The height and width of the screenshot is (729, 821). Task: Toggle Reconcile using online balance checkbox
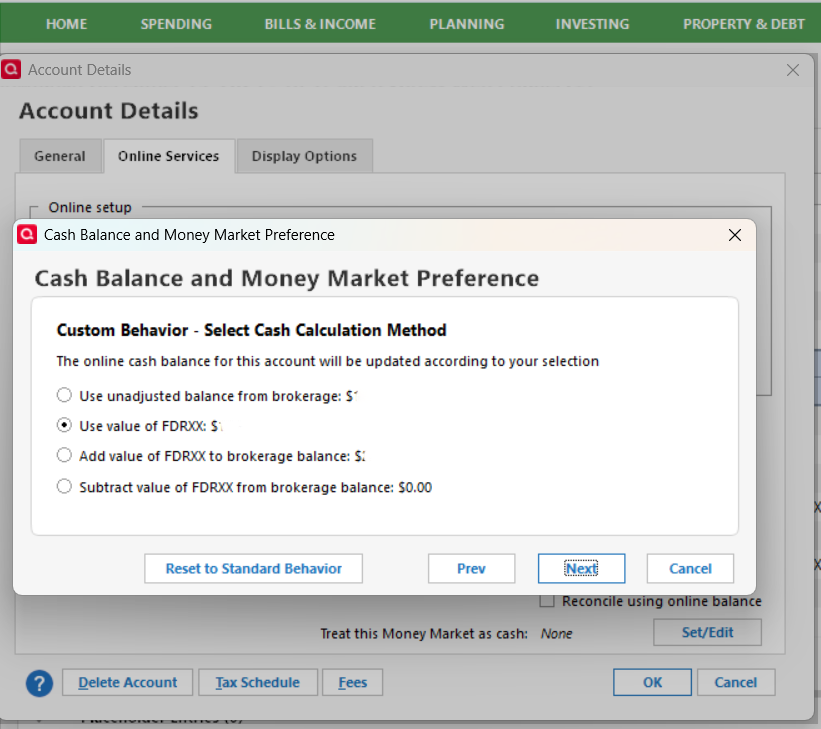click(x=547, y=601)
